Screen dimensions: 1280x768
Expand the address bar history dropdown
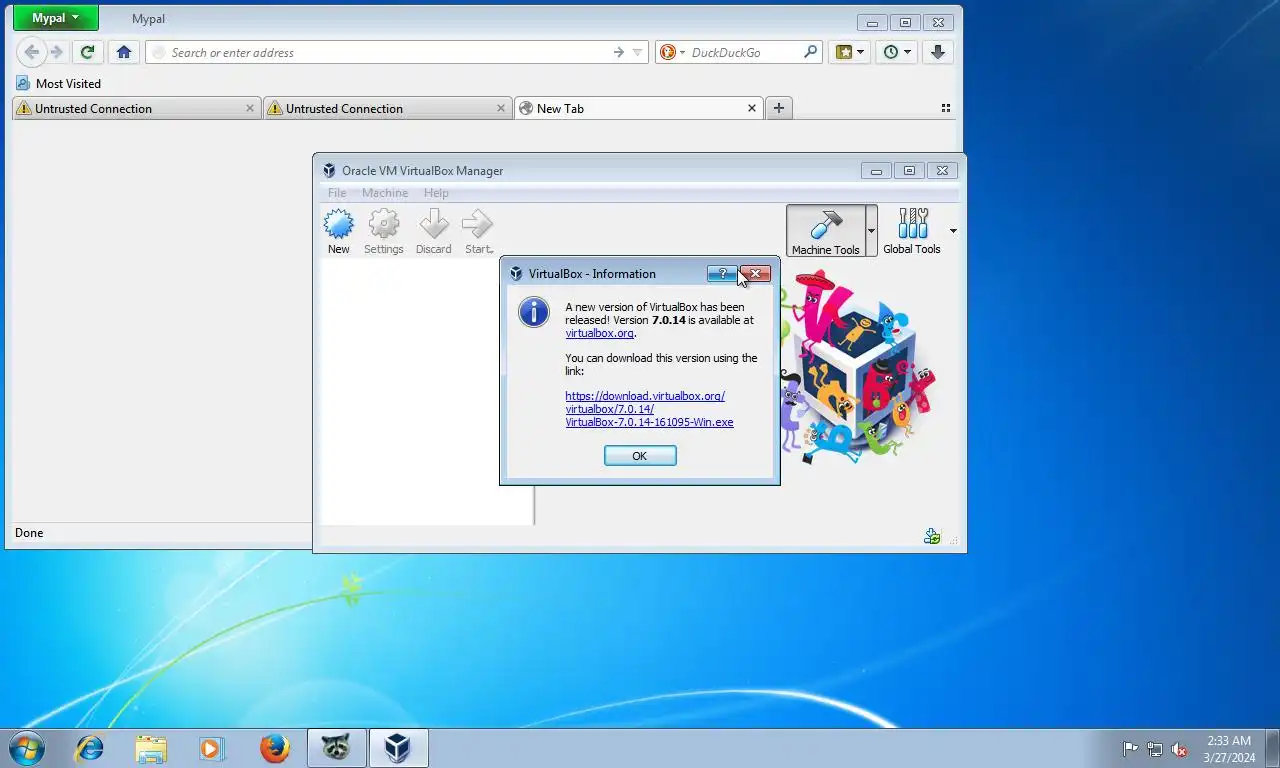coord(638,52)
